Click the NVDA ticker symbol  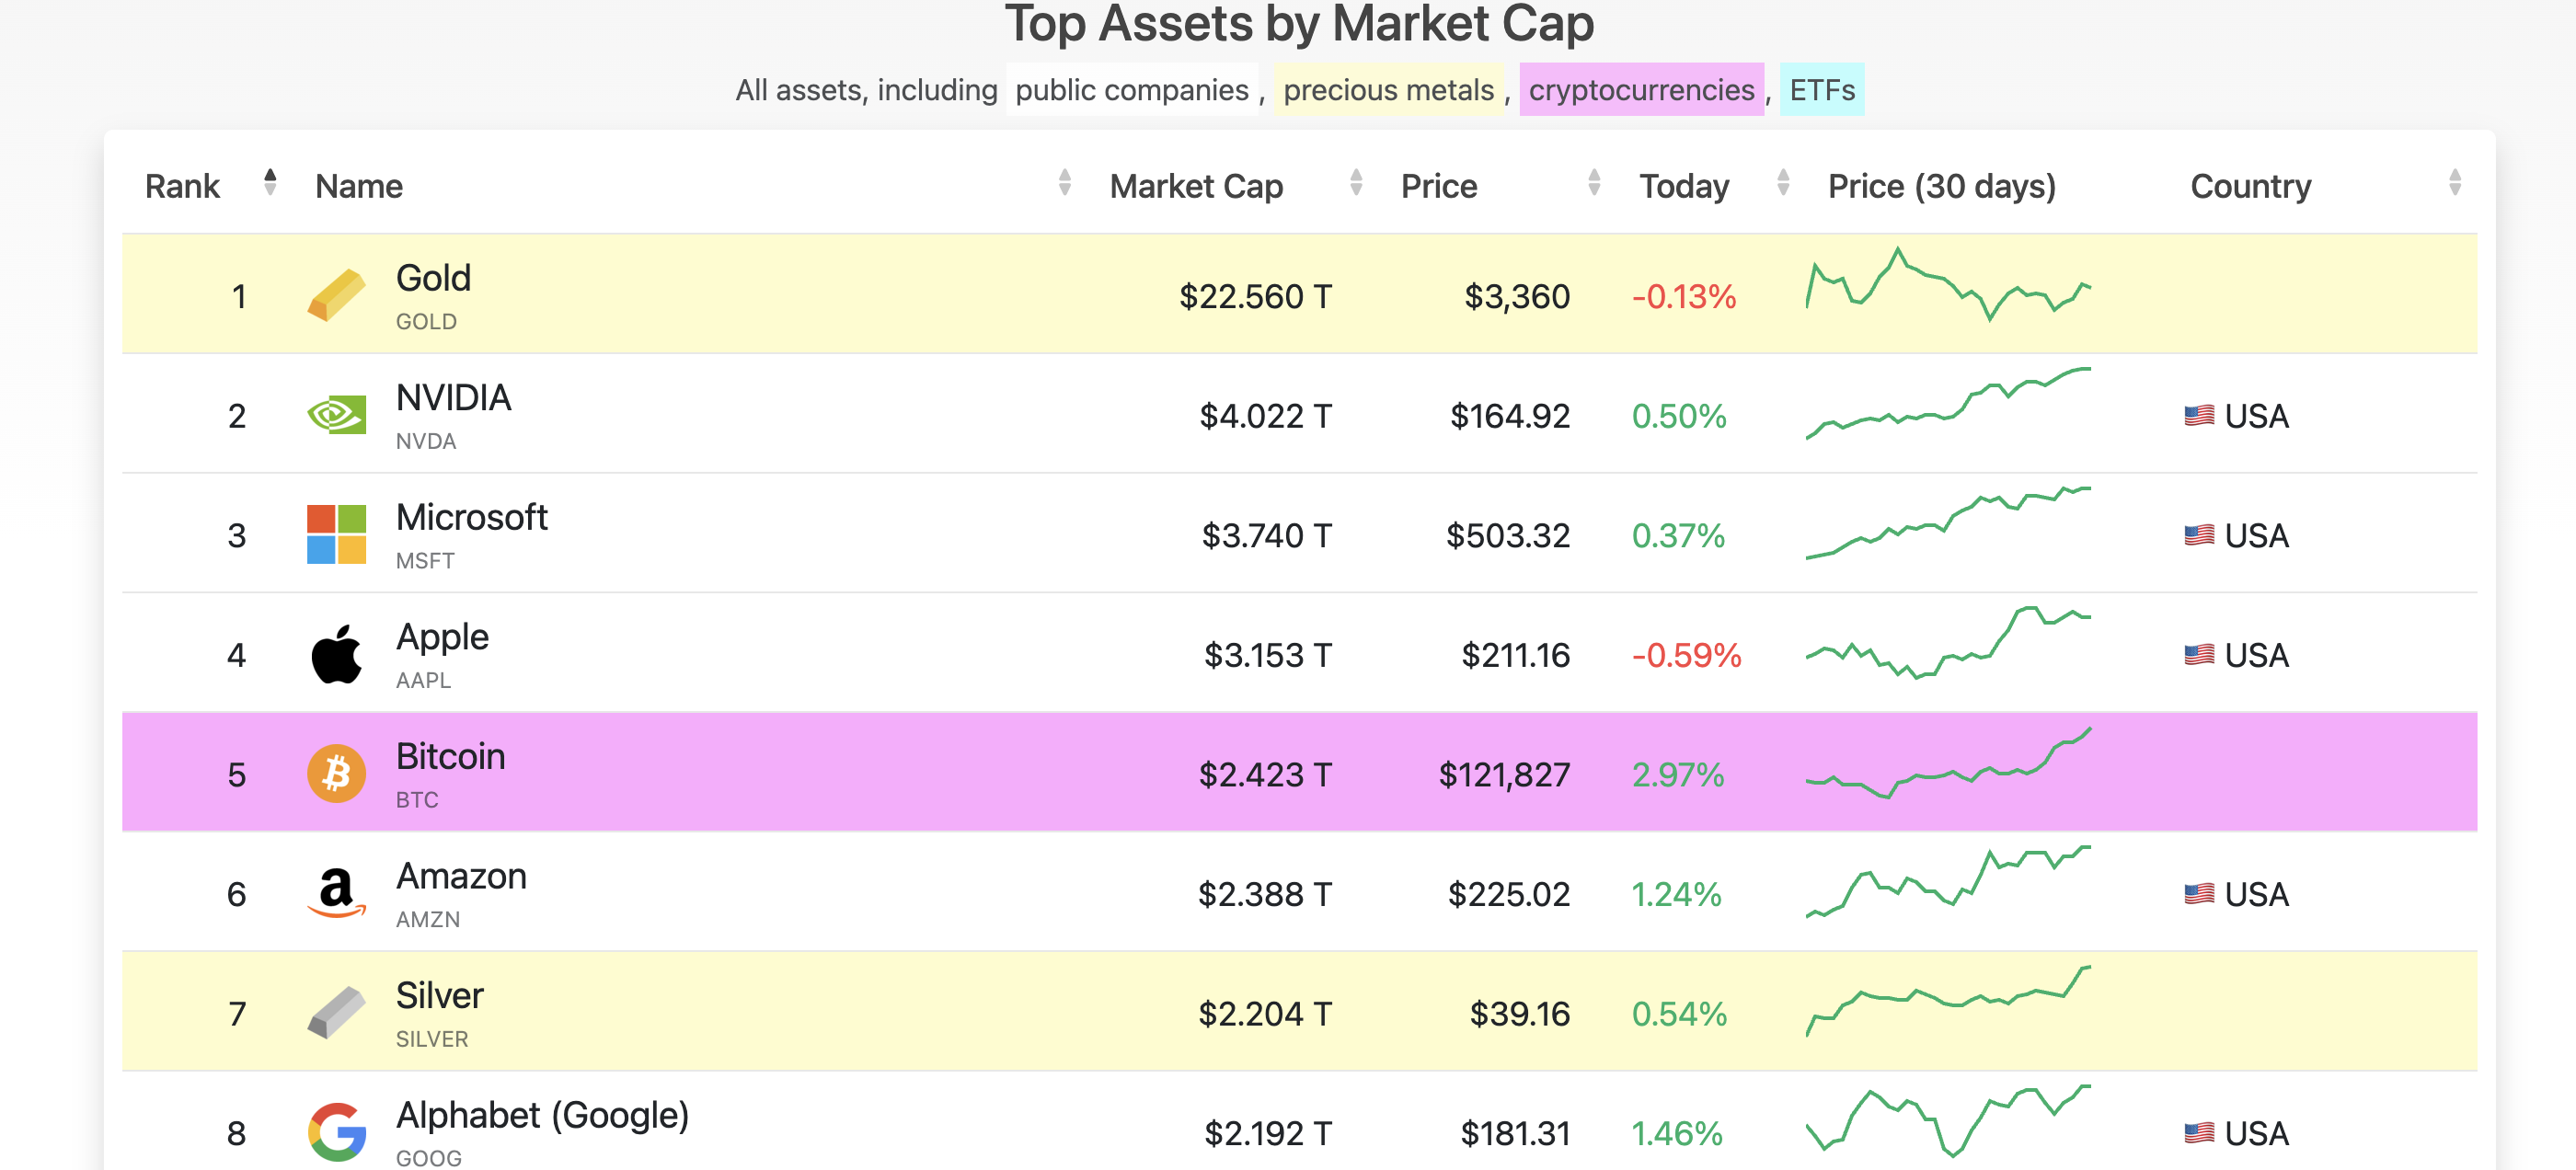click(x=426, y=441)
